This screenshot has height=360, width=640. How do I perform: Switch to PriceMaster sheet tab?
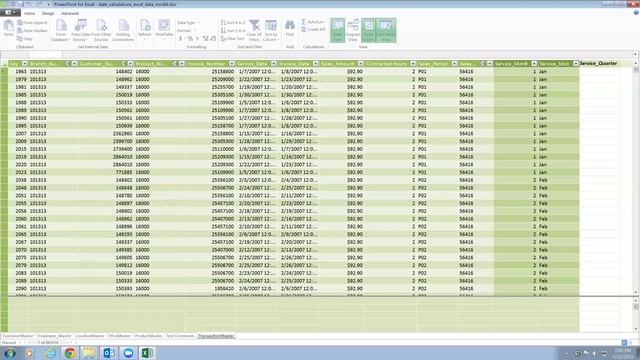pyautogui.click(x=120, y=336)
